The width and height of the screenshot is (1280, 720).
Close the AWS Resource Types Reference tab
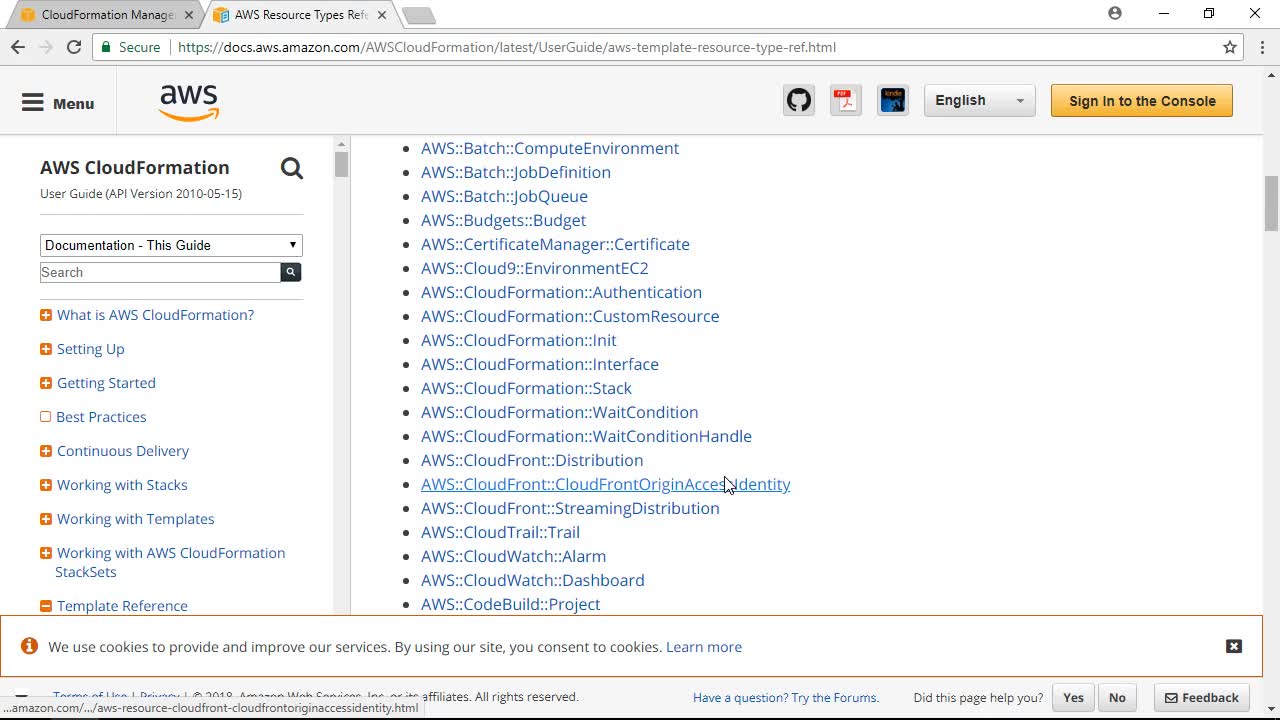[382, 15]
